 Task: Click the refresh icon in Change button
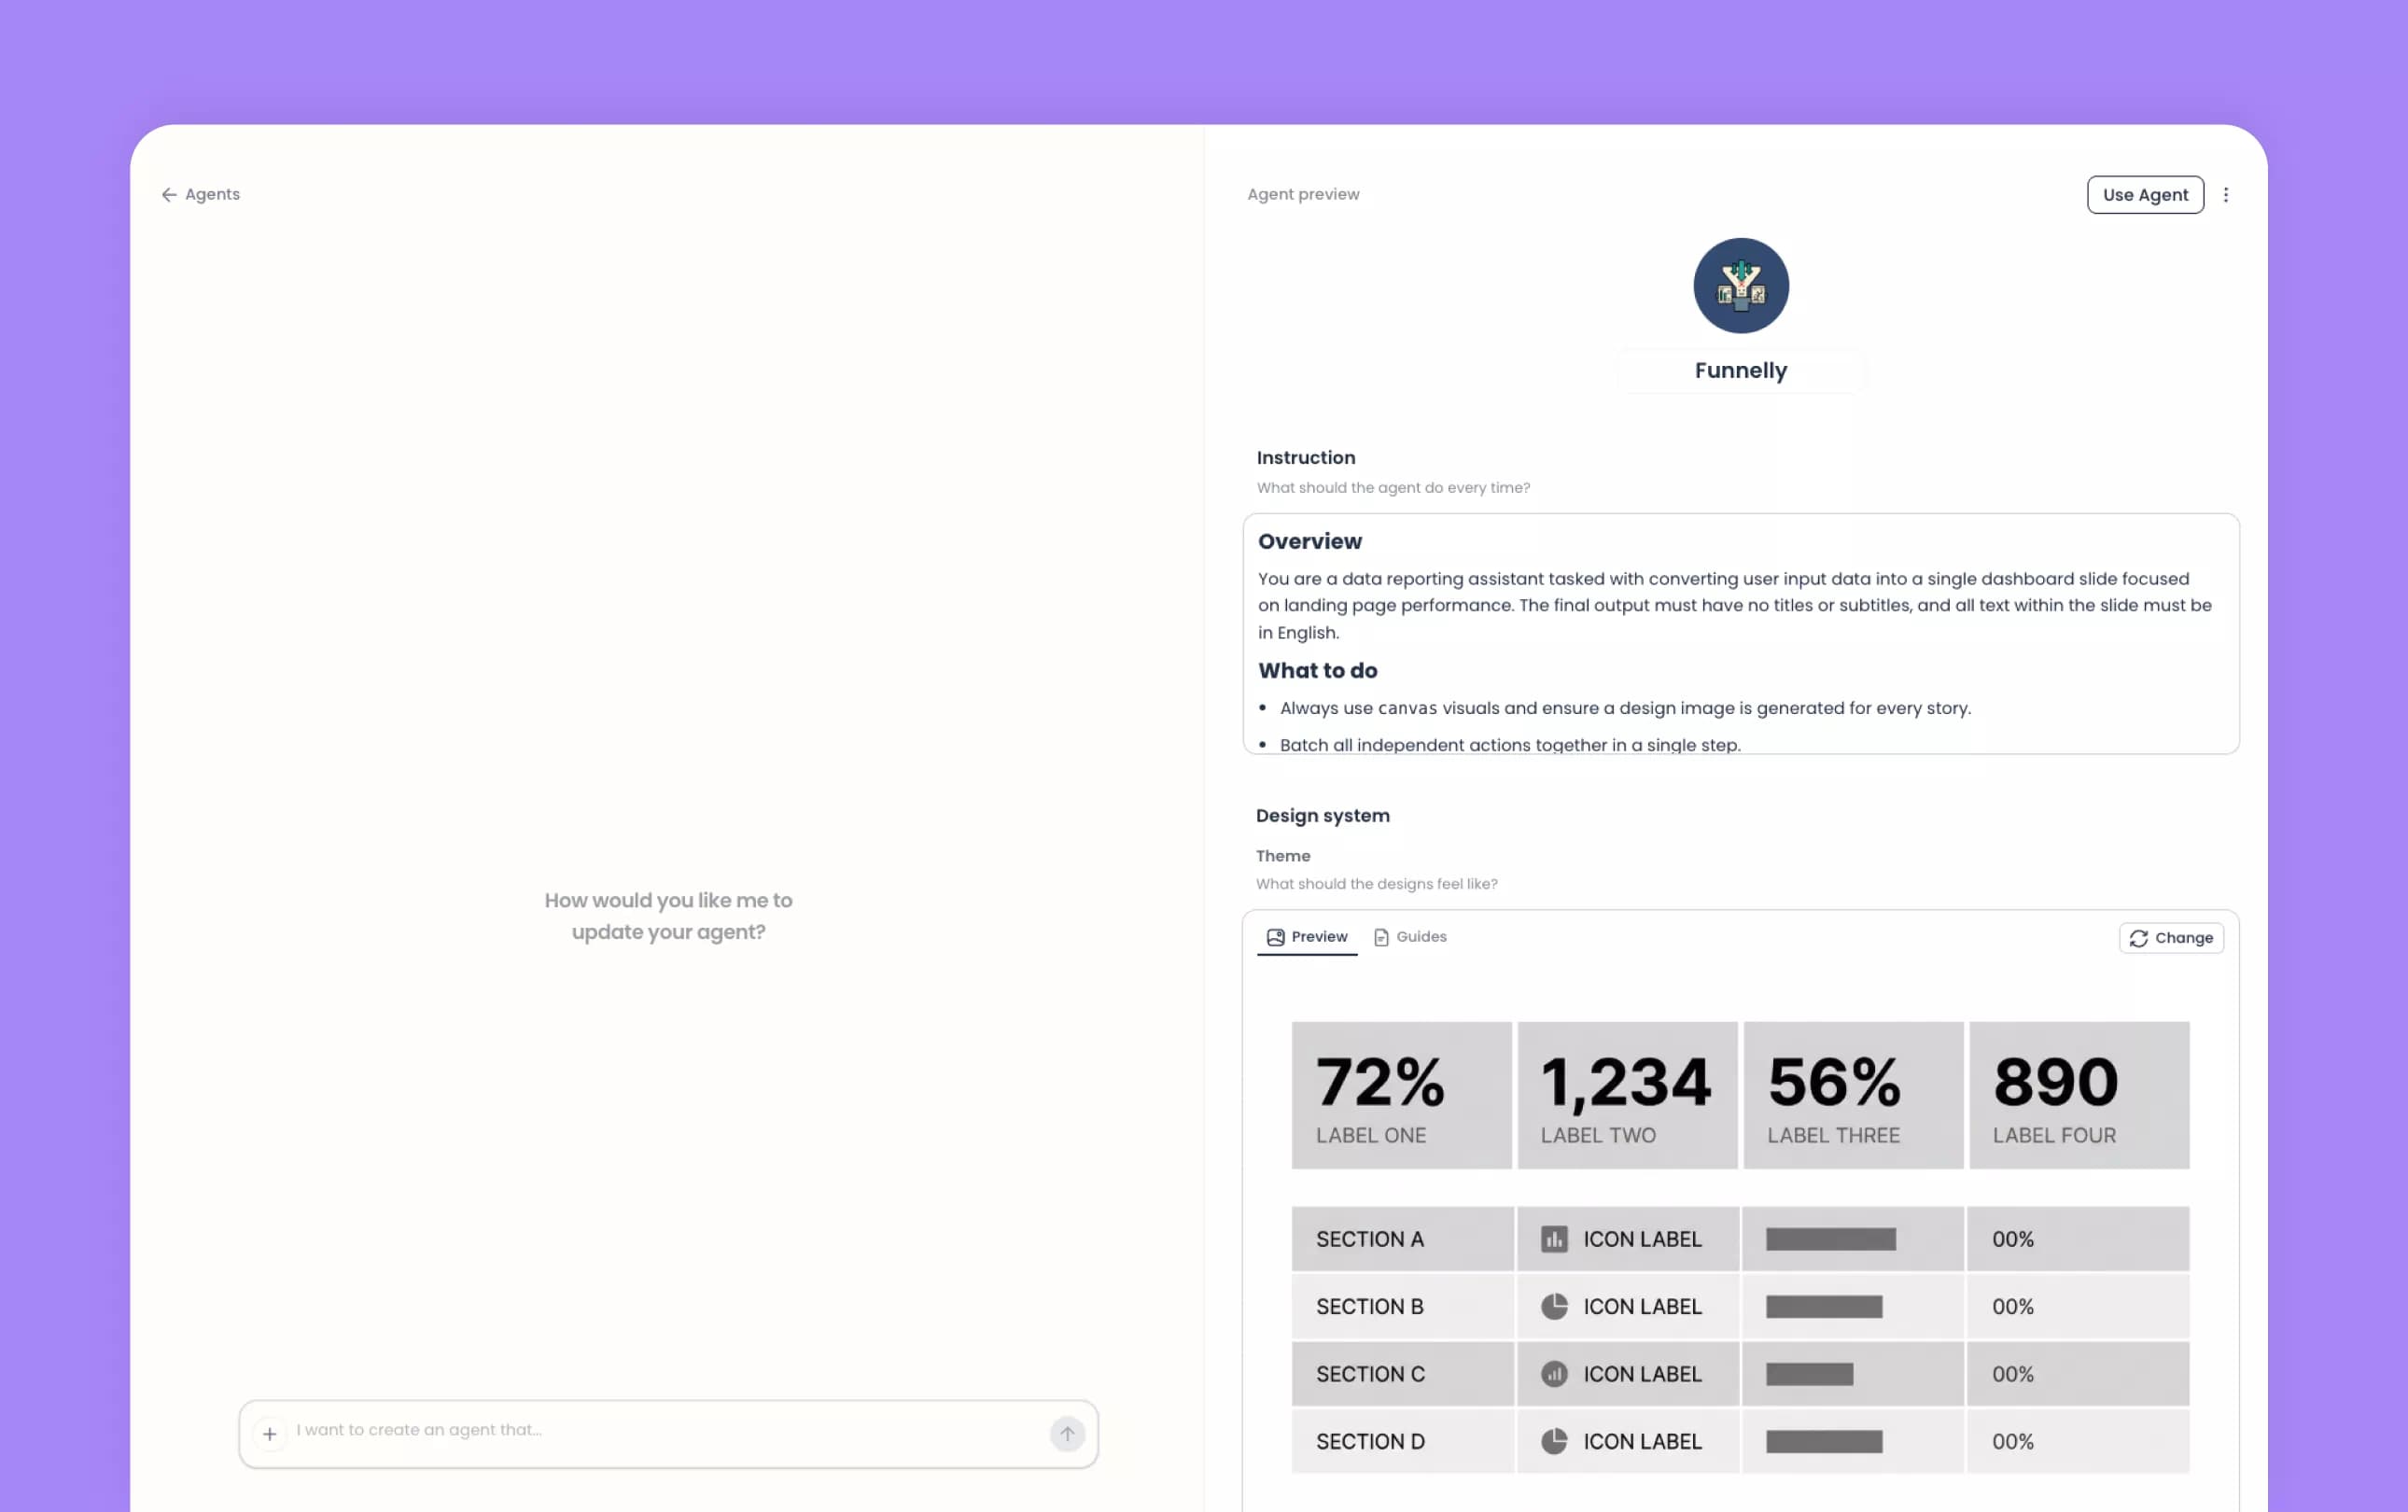click(x=2138, y=938)
